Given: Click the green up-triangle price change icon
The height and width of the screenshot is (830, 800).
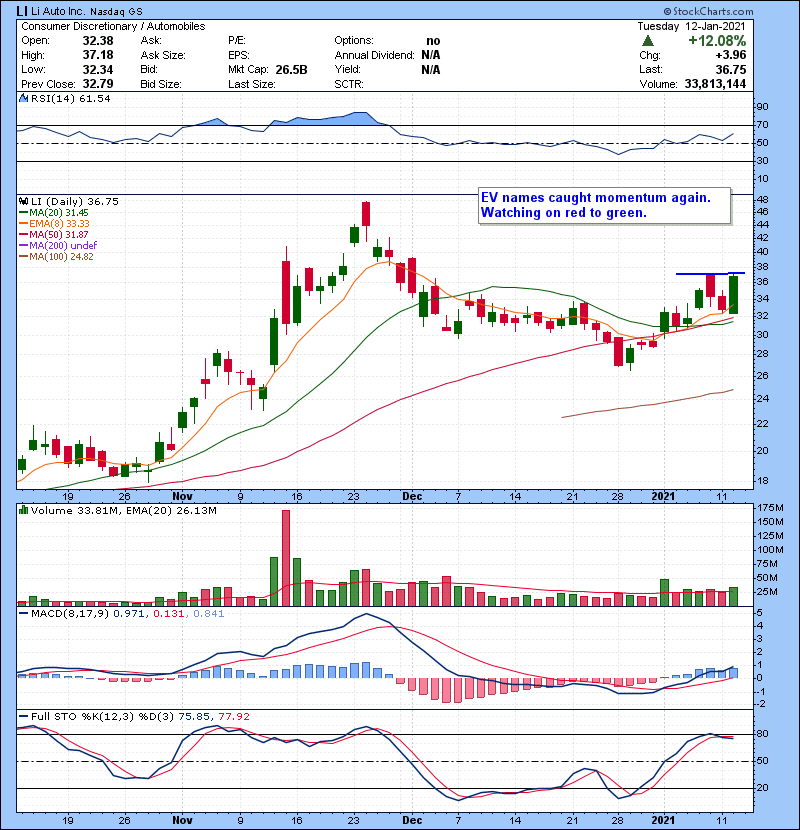Looking at the screenshot, I should click(648, 41).
